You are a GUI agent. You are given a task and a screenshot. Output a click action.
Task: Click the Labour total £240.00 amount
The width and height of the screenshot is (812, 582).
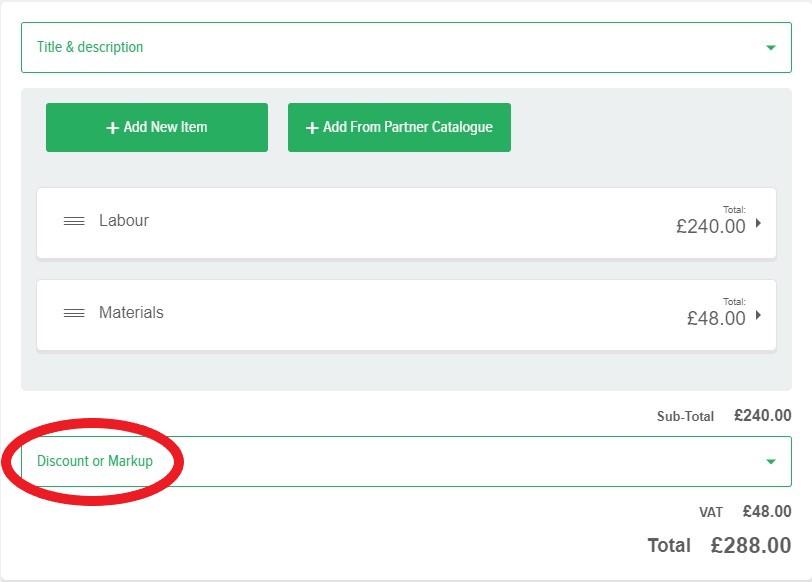pos(711,227)
